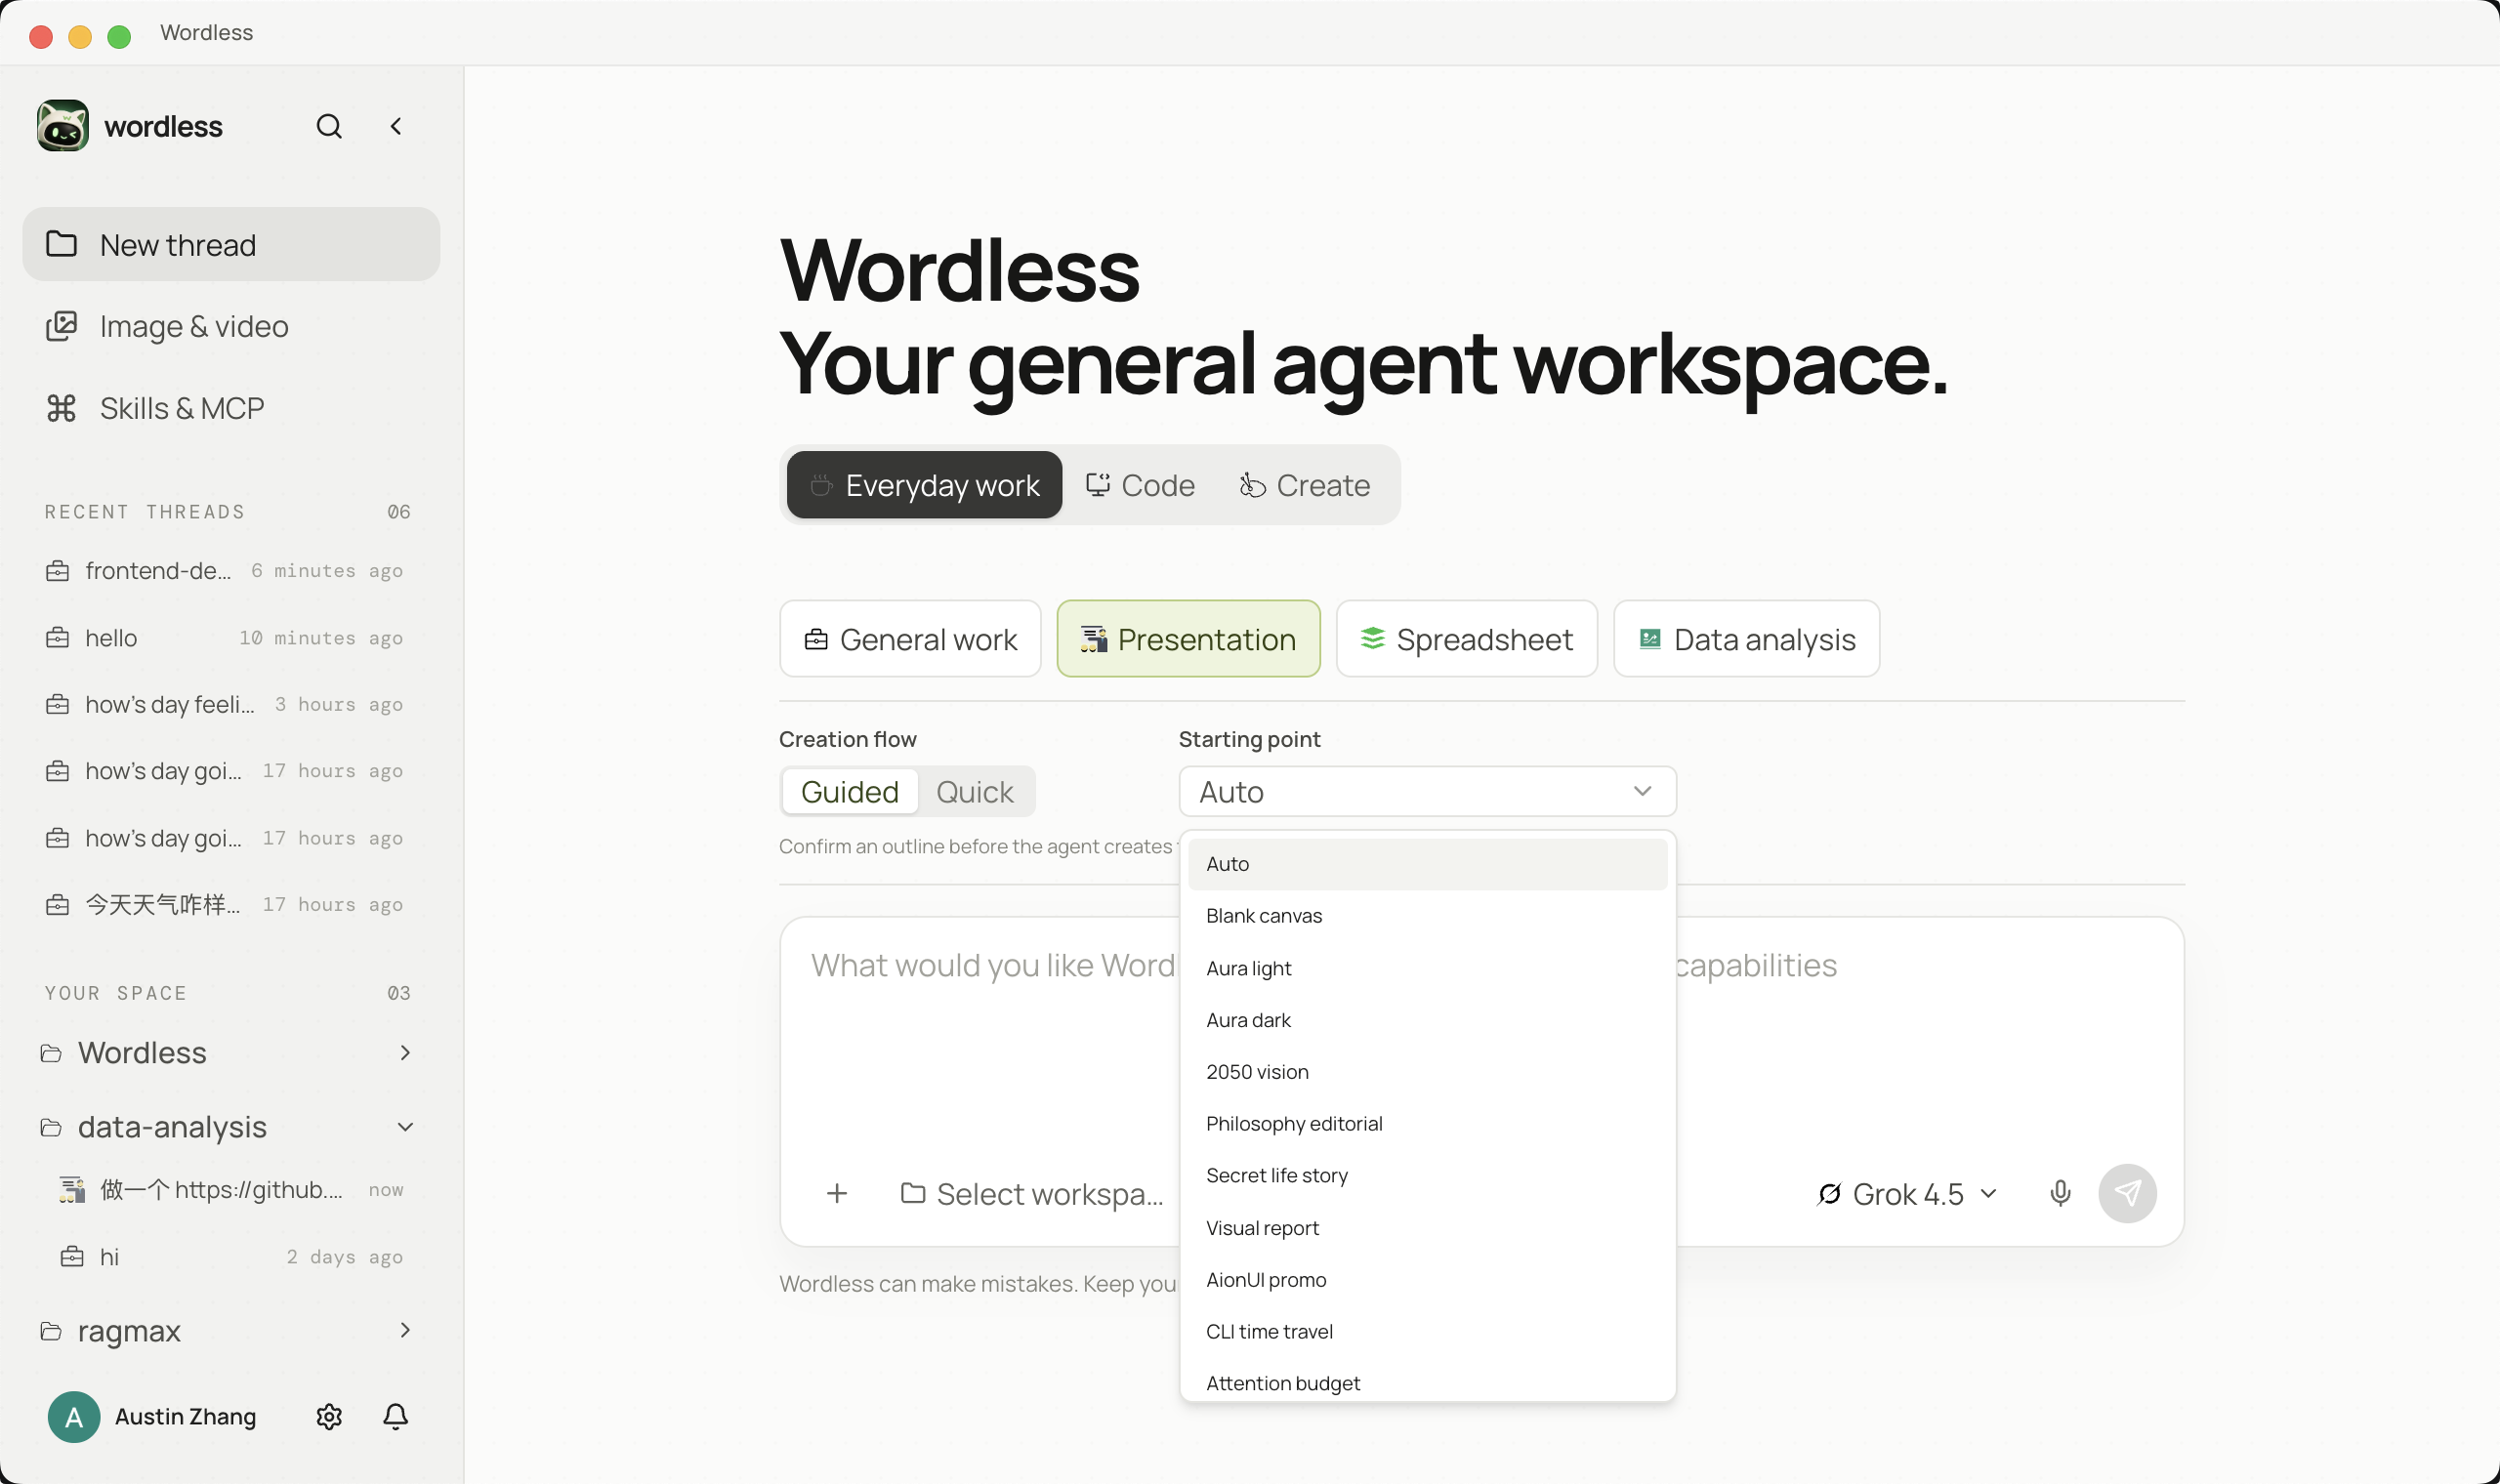Click the Austin Zhang avatar

point(74,1416)
